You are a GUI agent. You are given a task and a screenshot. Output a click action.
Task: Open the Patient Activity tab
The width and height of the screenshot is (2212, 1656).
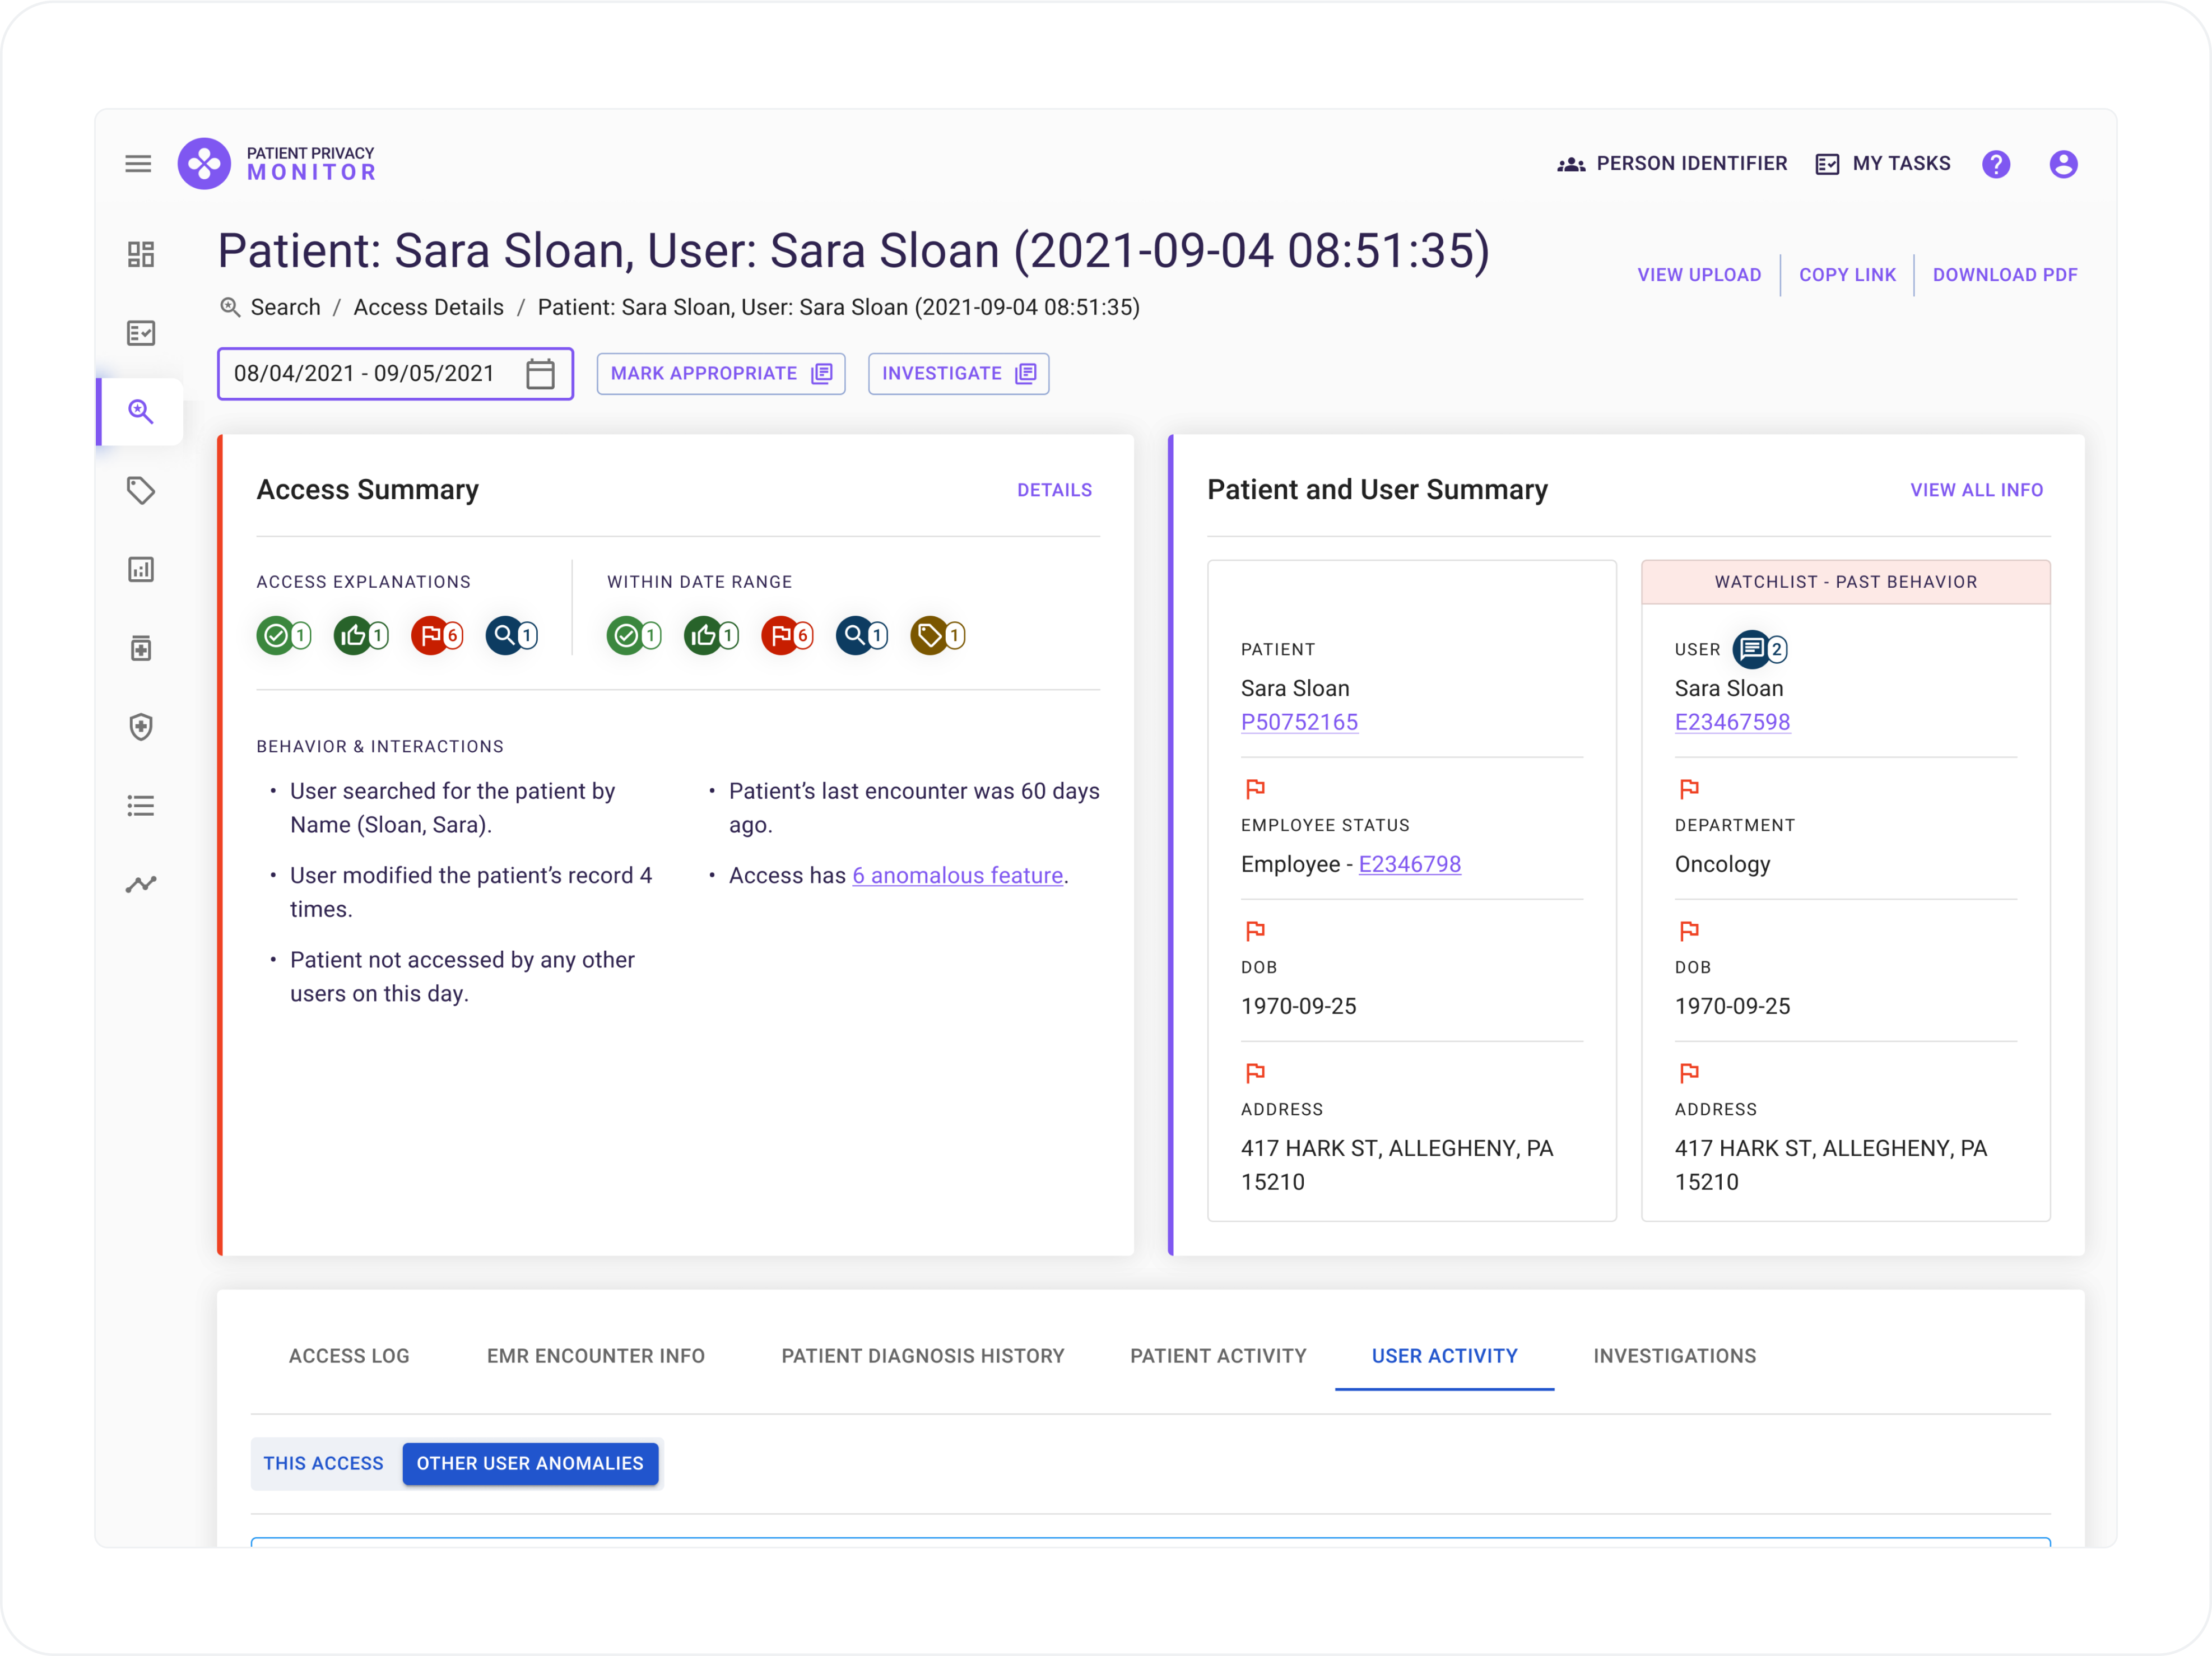(x=1218, y=1356)
